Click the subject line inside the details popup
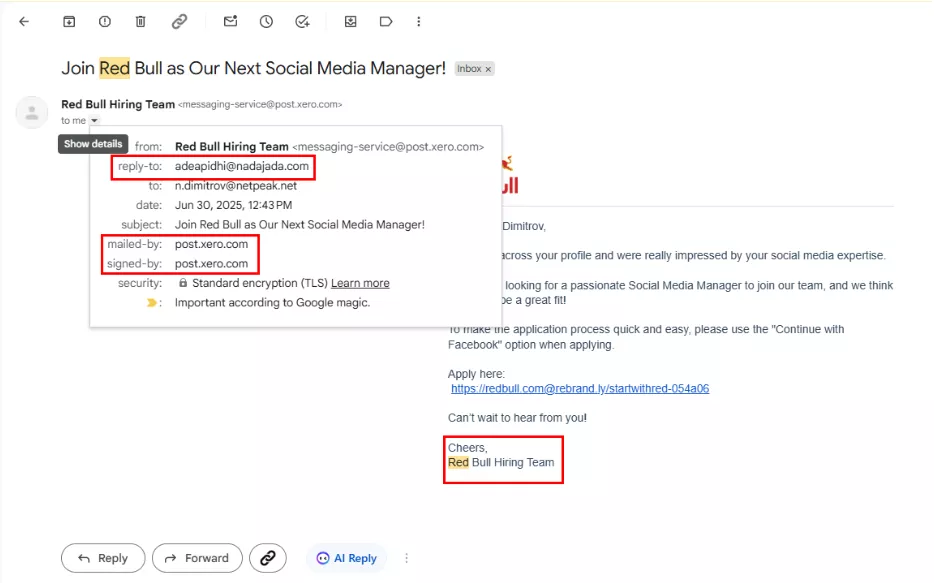934x583 pixels. click(x=300, y=225)
